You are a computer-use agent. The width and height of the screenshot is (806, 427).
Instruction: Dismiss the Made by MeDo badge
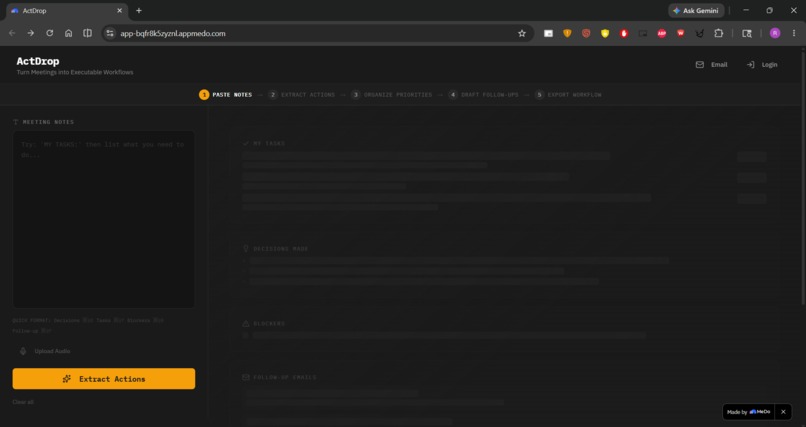pyautogui.click(x=783, y=412)
